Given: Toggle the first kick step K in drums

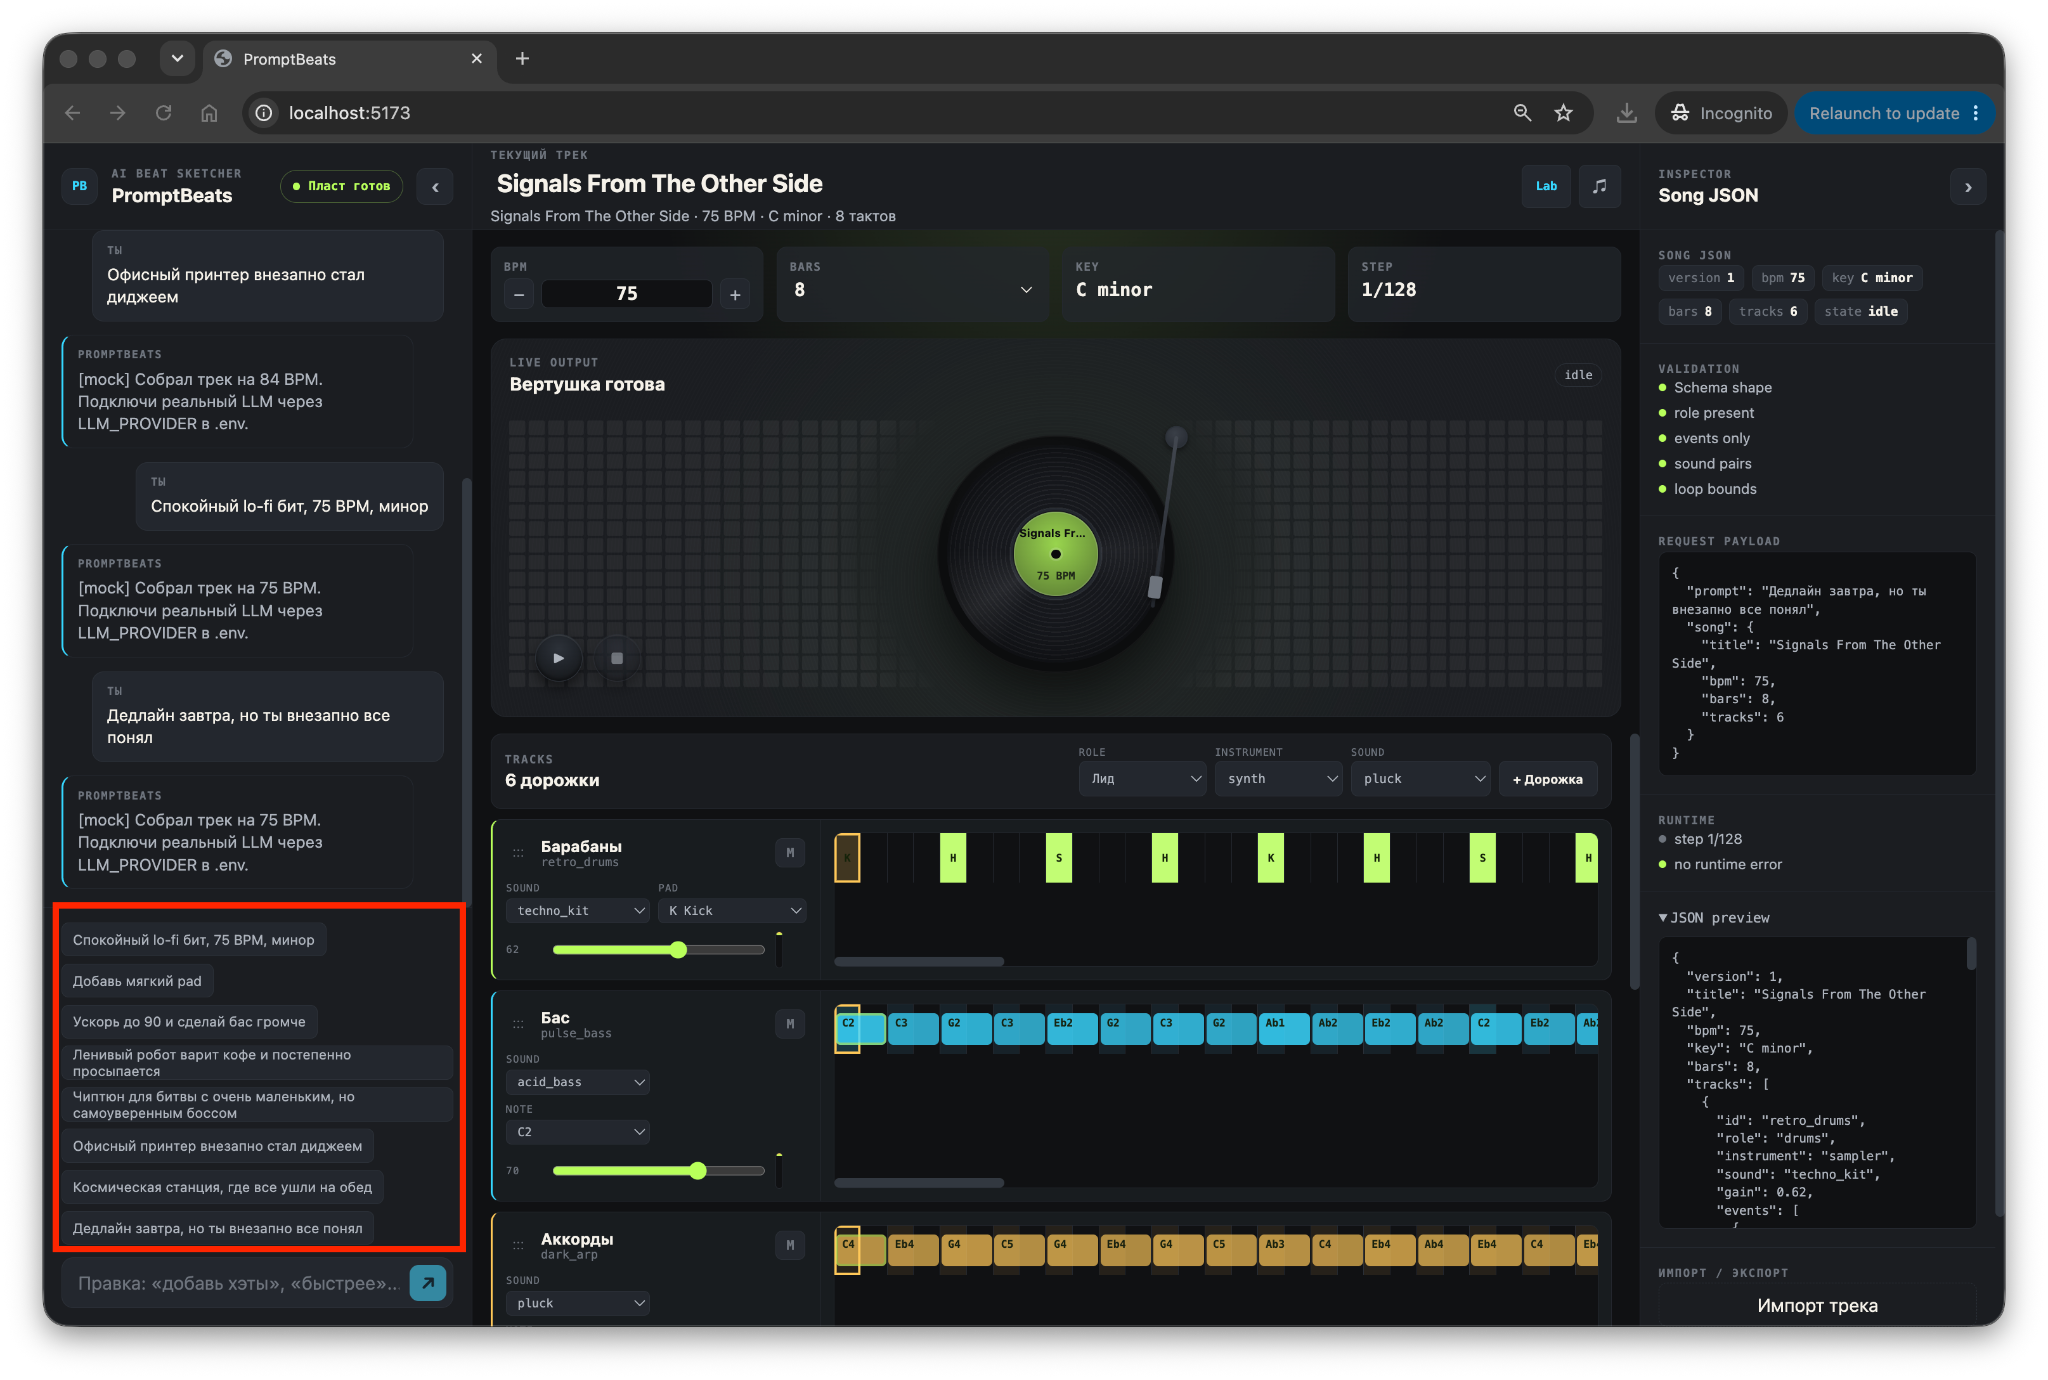Looking at the screenshot, I should [847, 858].
